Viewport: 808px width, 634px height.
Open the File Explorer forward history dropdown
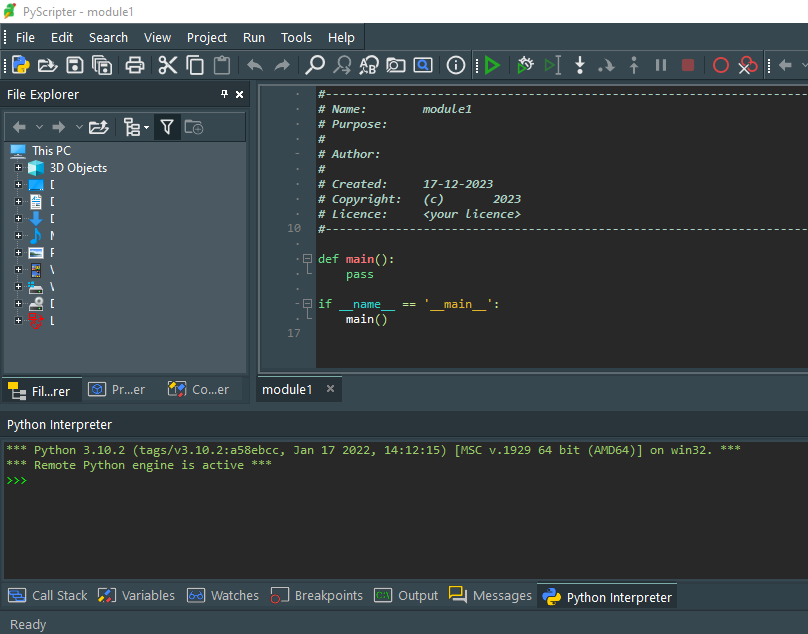pos(79,127)
